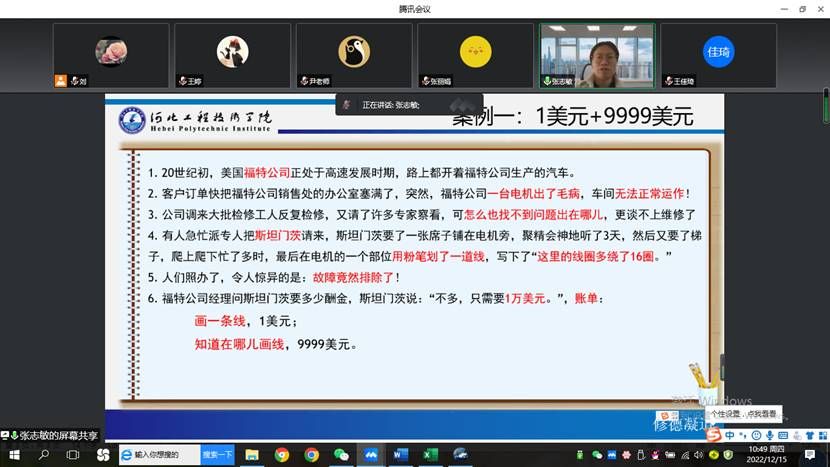The height and width of the screenshot is (467, 830).
Task: Click the '搜索一下' search button
Action: point(217,455)
